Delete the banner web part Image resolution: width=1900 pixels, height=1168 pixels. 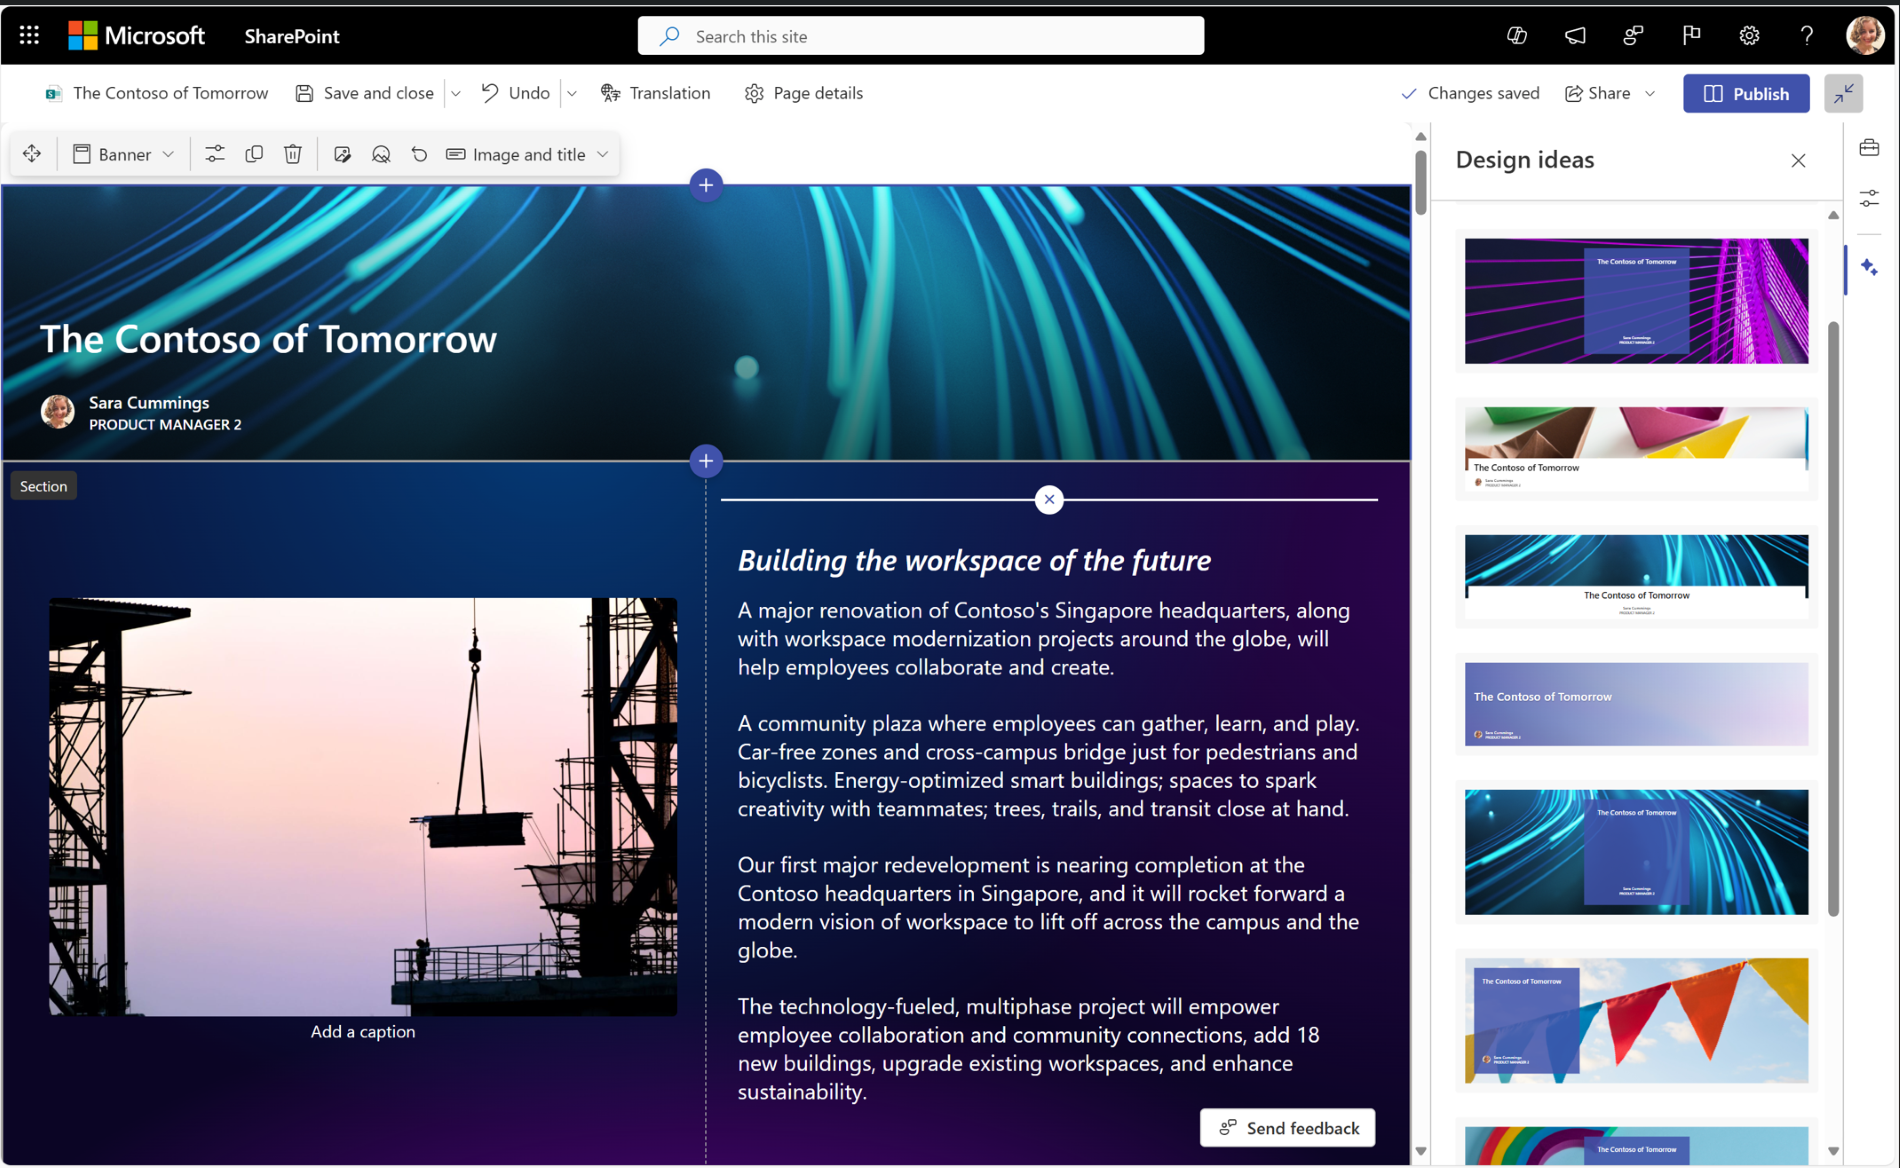click(292, 154)
